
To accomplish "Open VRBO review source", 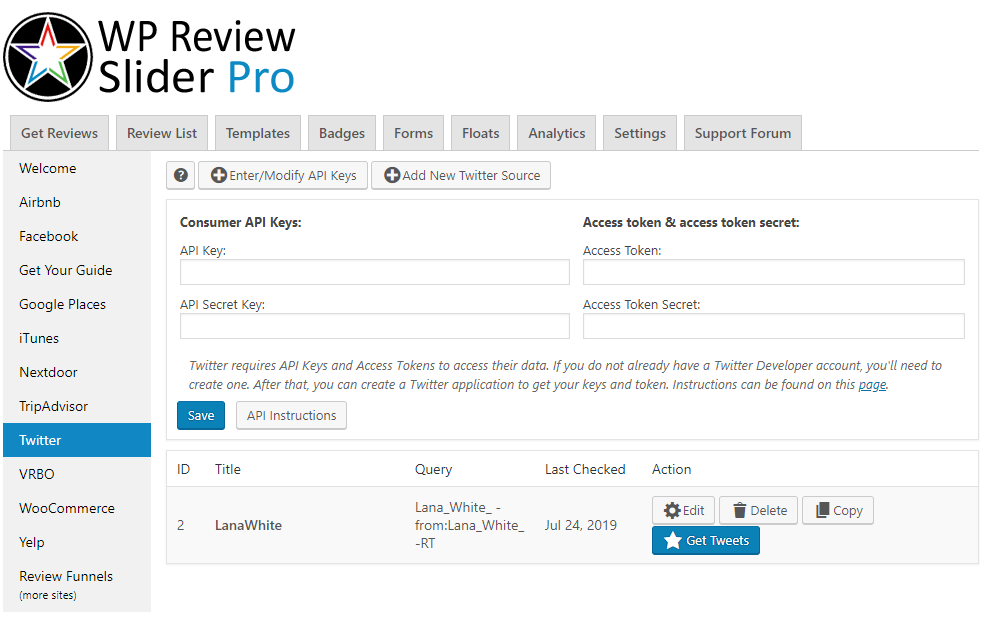I will pos(77,474).
